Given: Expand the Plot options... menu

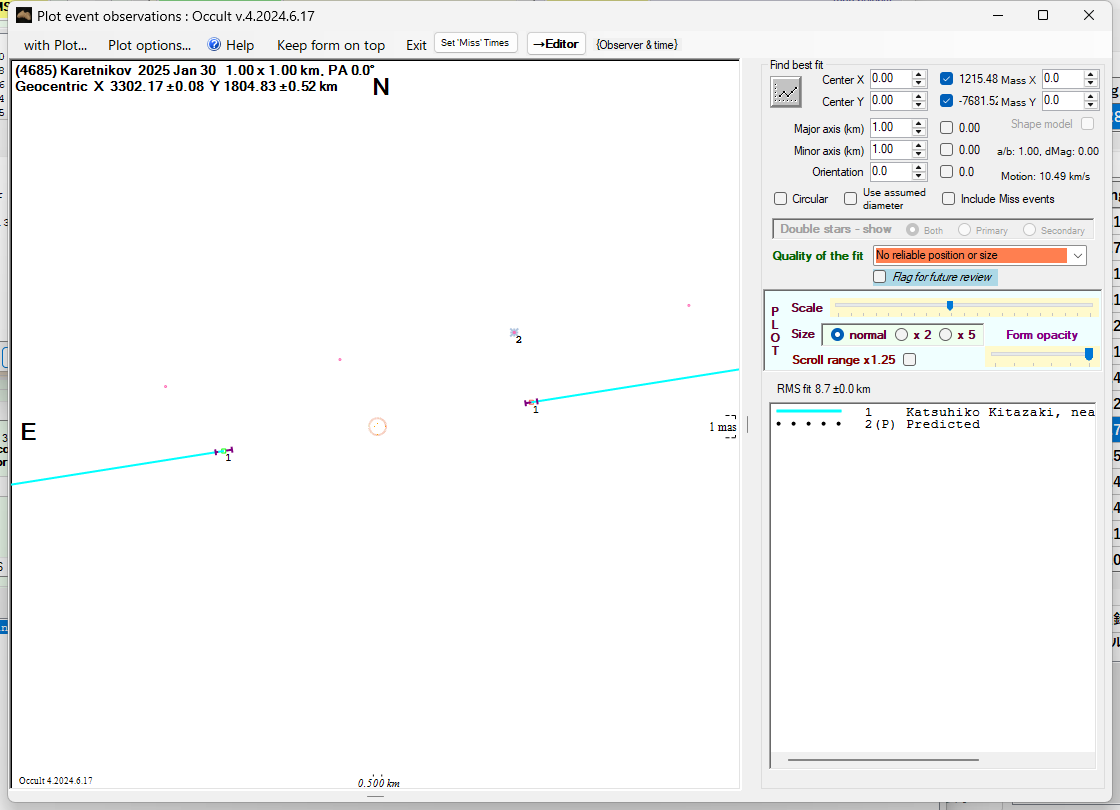Looking at the screenshot, I should click(x=149, y=45).
